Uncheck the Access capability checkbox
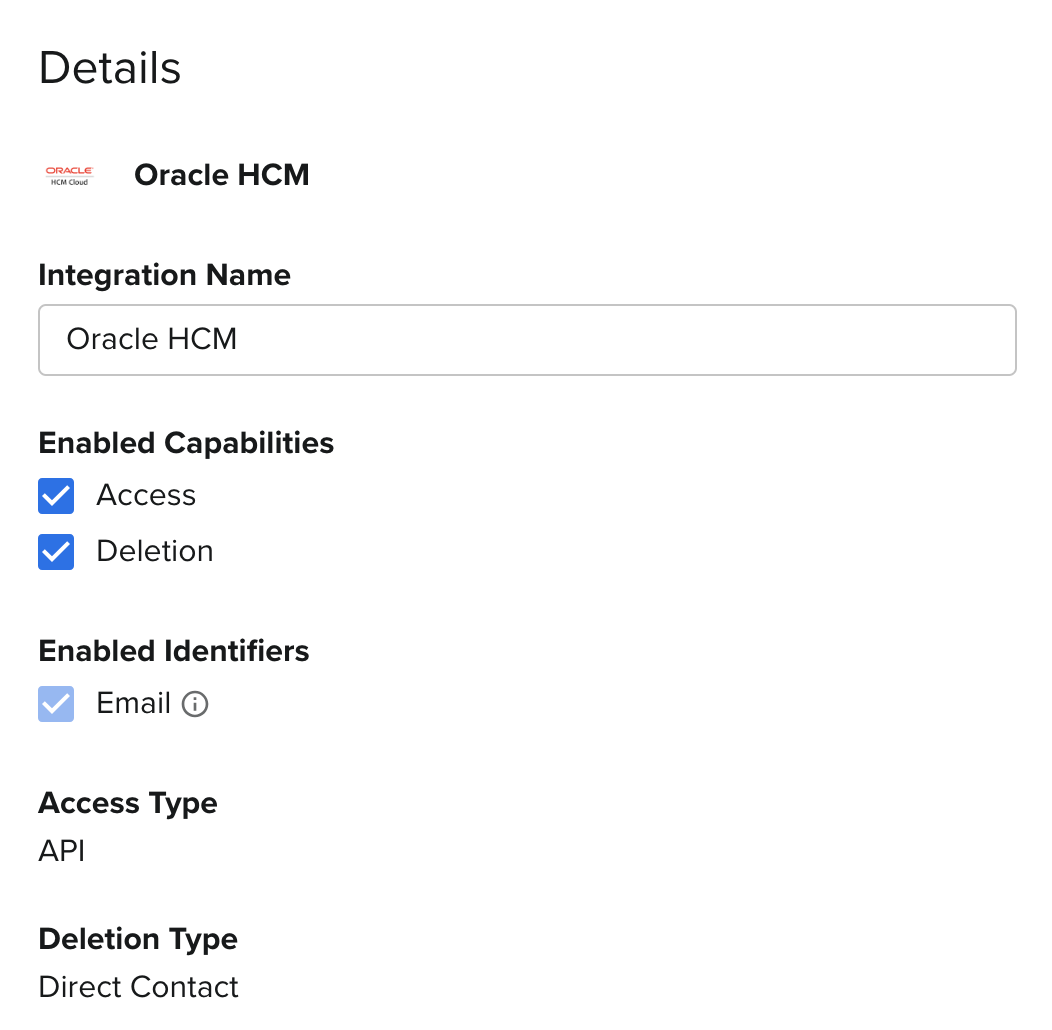The height and width of the screenshot is (1030, 1052). click(56, 496)
